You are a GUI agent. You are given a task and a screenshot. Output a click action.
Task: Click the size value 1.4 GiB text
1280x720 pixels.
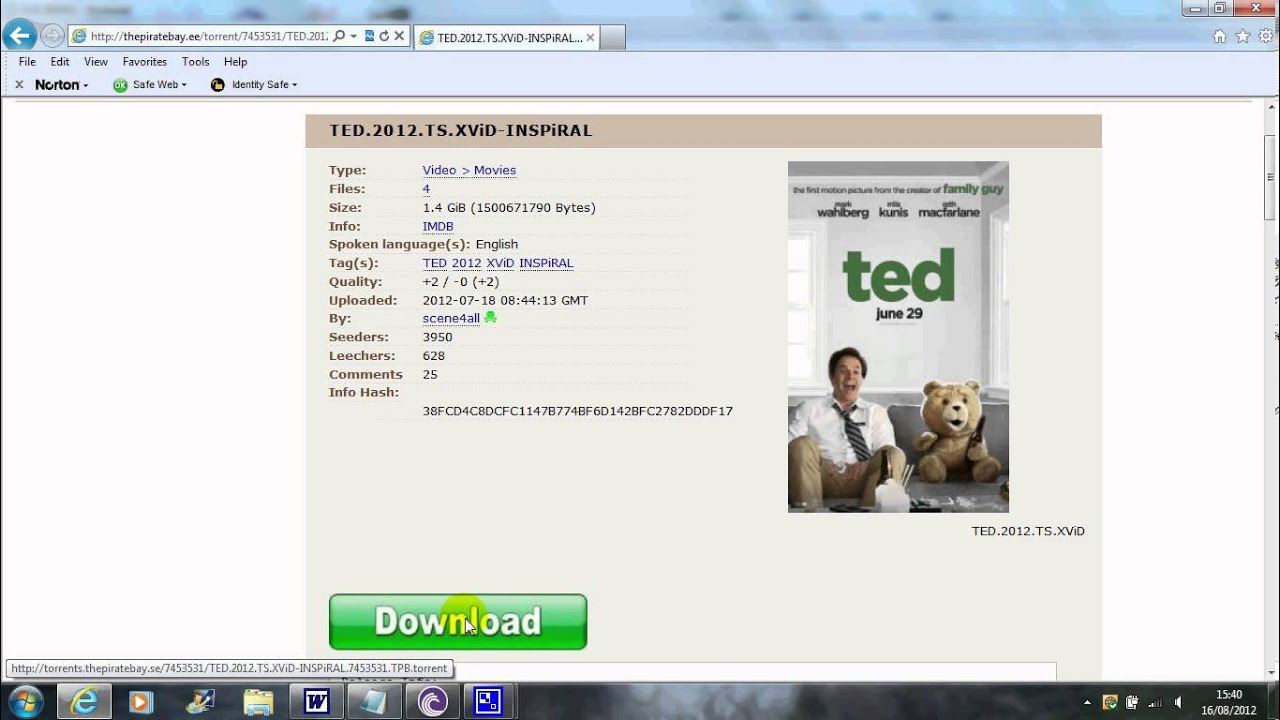[x=509, y=208]
